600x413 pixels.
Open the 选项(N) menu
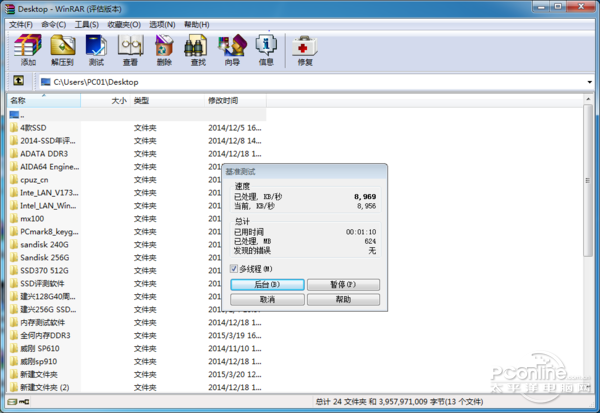click(162, 24)
